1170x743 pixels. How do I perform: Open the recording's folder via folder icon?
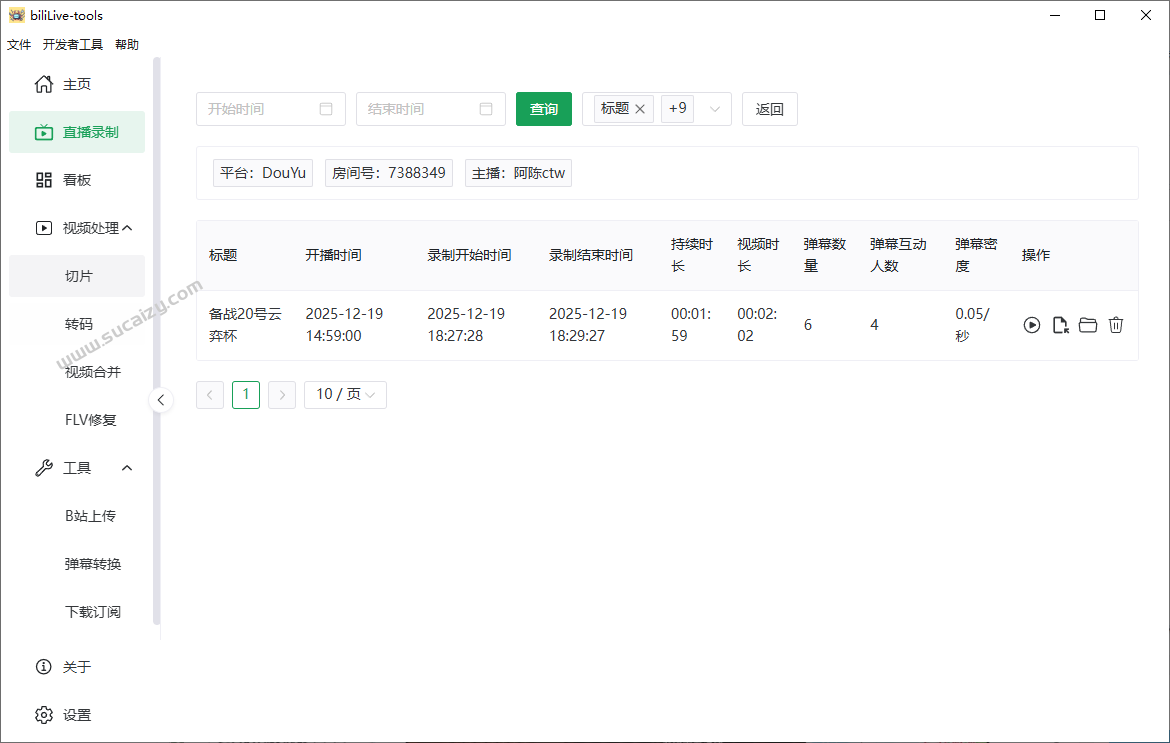point(1088,324)
